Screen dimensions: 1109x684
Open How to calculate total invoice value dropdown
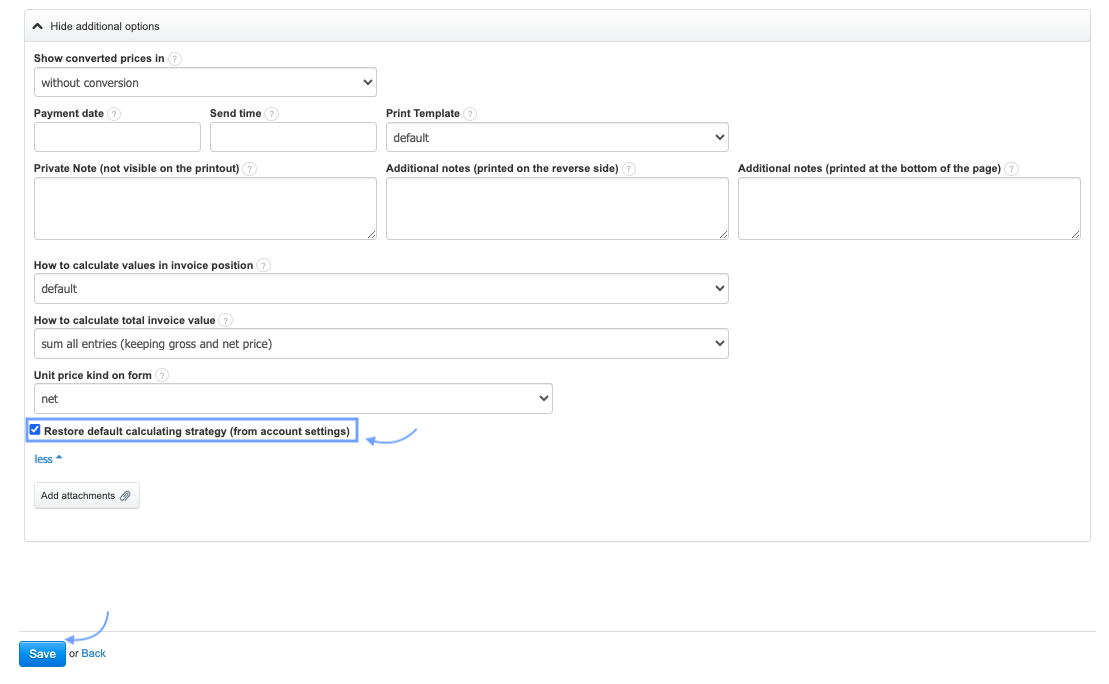click(381, 344)
